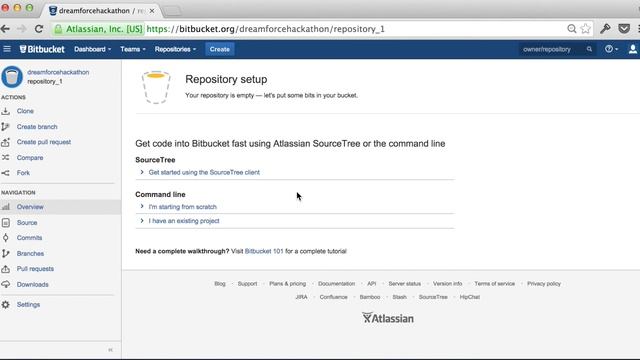Go to Overview in navigation
This screenshot has width=640, height=360.
(x=30, y=207)
